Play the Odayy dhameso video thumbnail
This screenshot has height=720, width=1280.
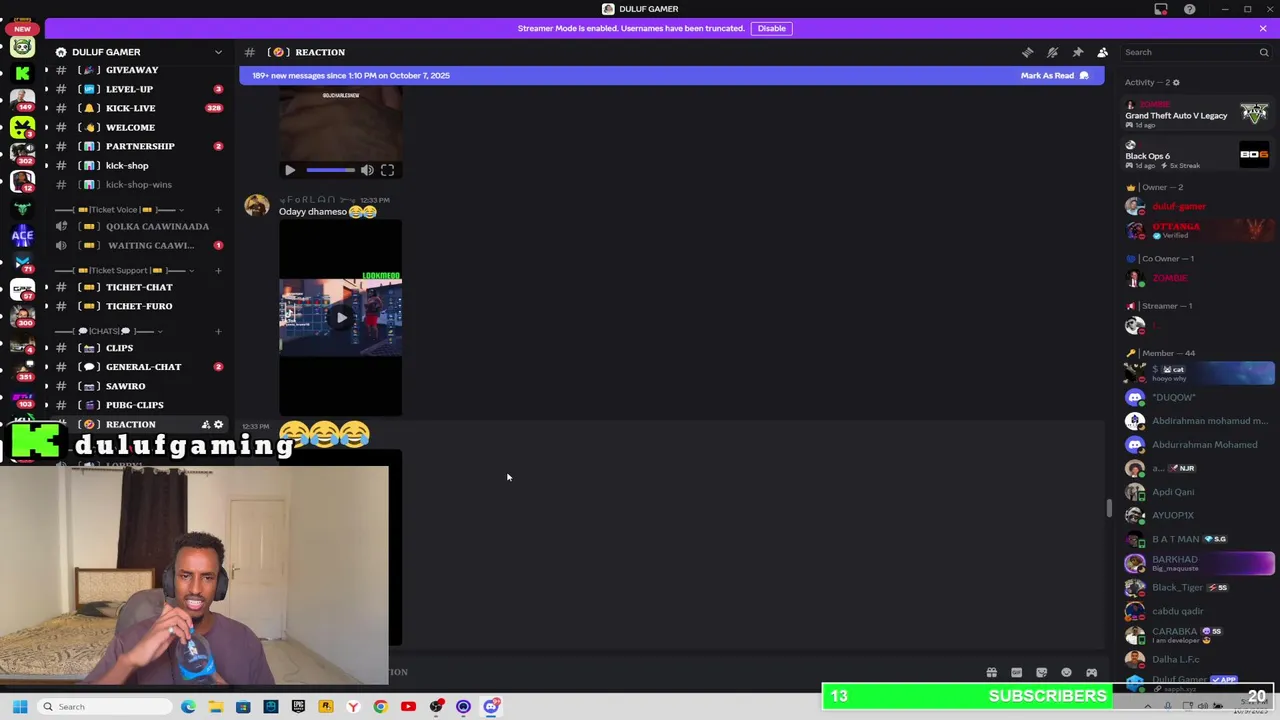click(341, 318)
